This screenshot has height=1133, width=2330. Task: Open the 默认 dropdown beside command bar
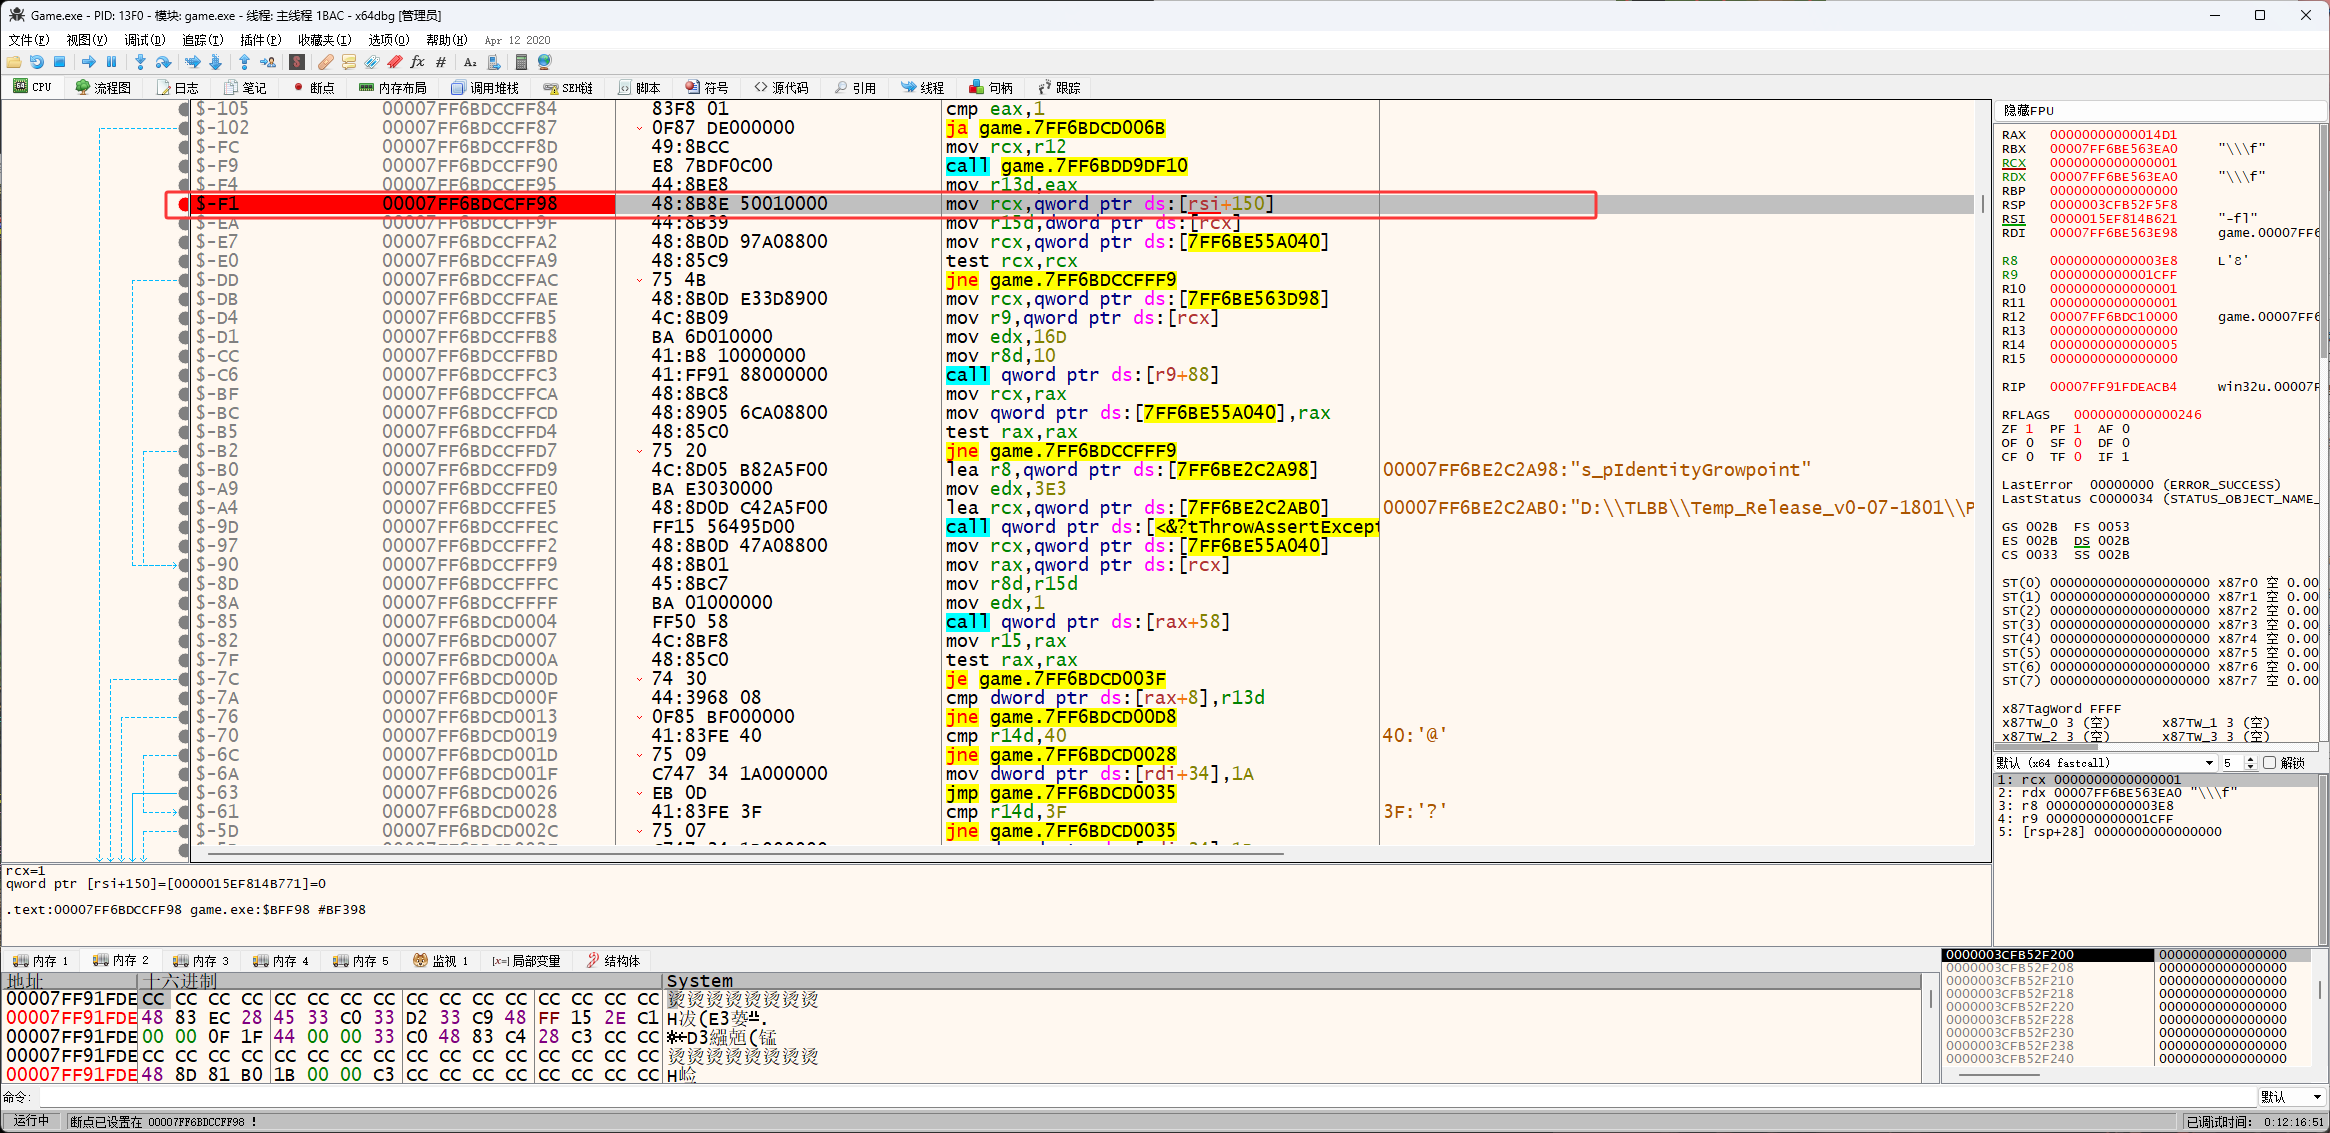(2316, 1097)
